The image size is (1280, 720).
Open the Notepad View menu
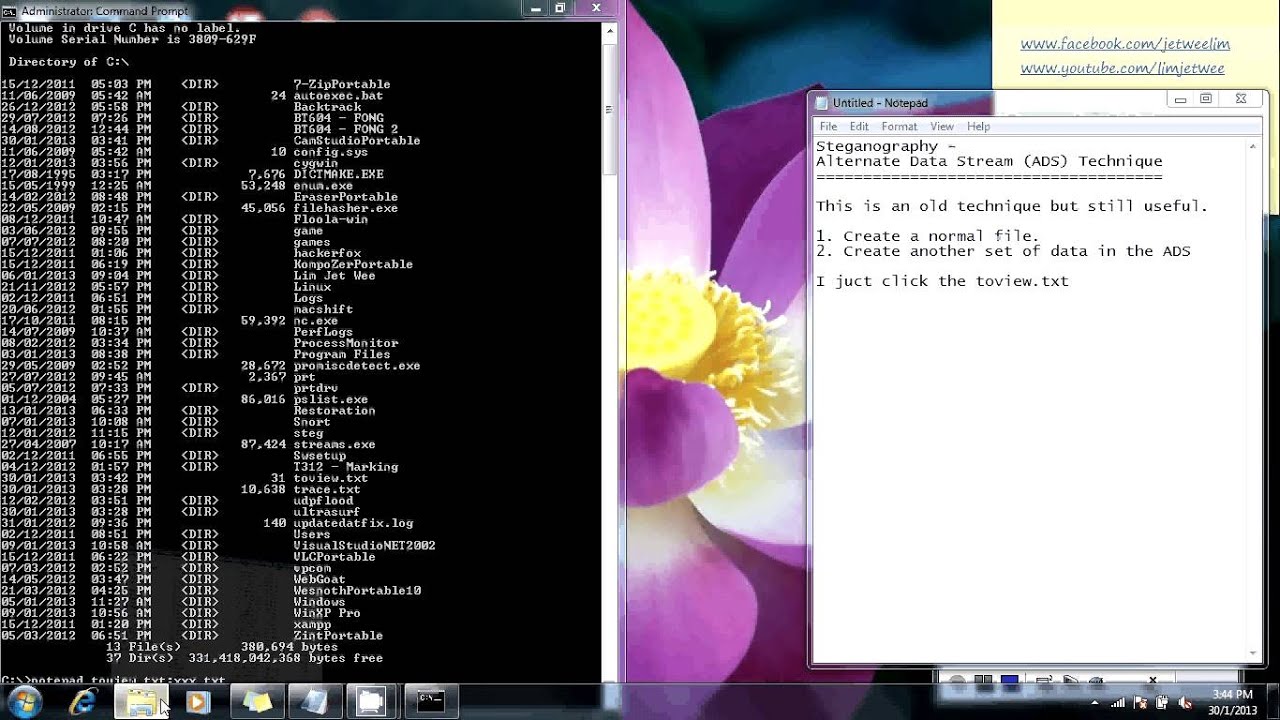point(942,127)
